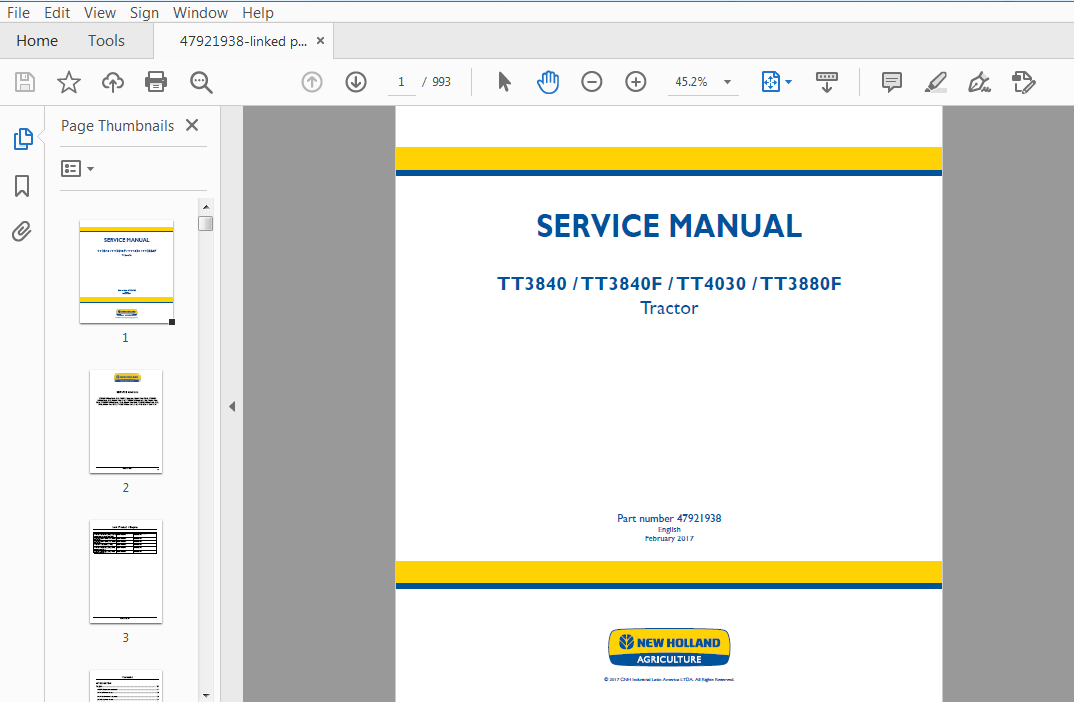Select page 3 thumbnail
This screenshot has height=702, width=1074.
point(126,571)
